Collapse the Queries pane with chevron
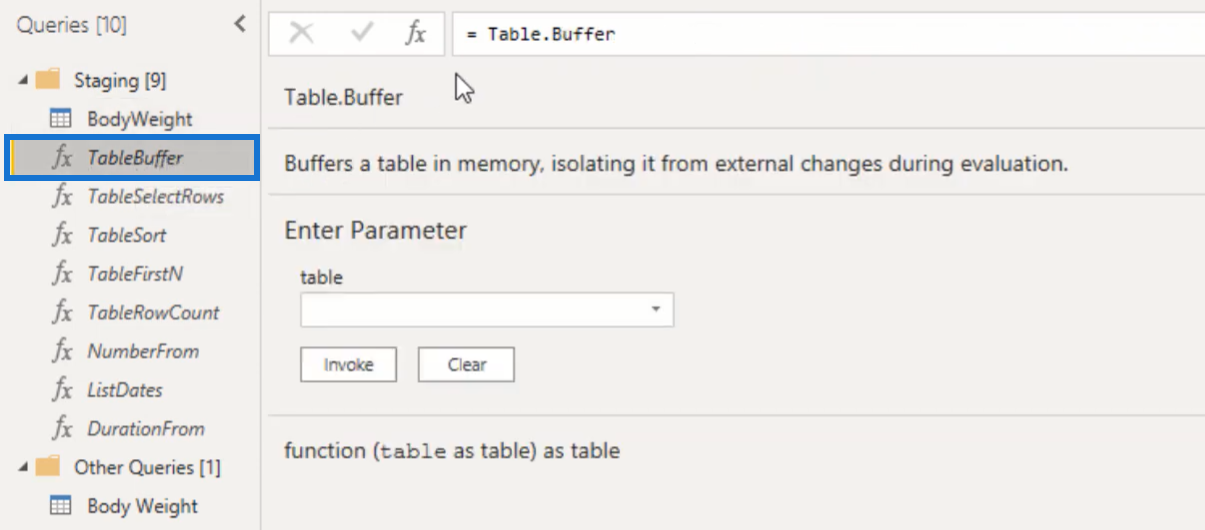This screenshot has height=530, width=1205. pyautogui.click(x=240, y=24)
